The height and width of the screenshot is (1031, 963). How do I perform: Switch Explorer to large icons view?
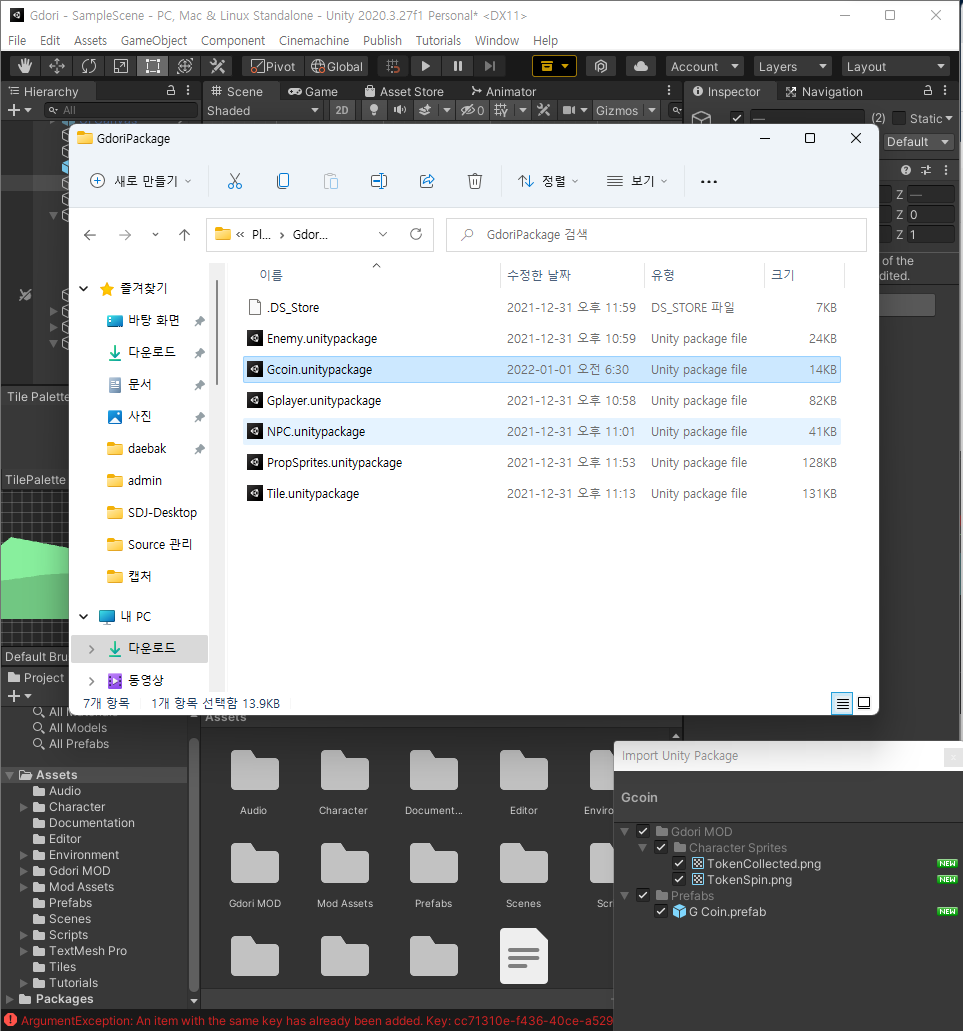pos(864,703)
